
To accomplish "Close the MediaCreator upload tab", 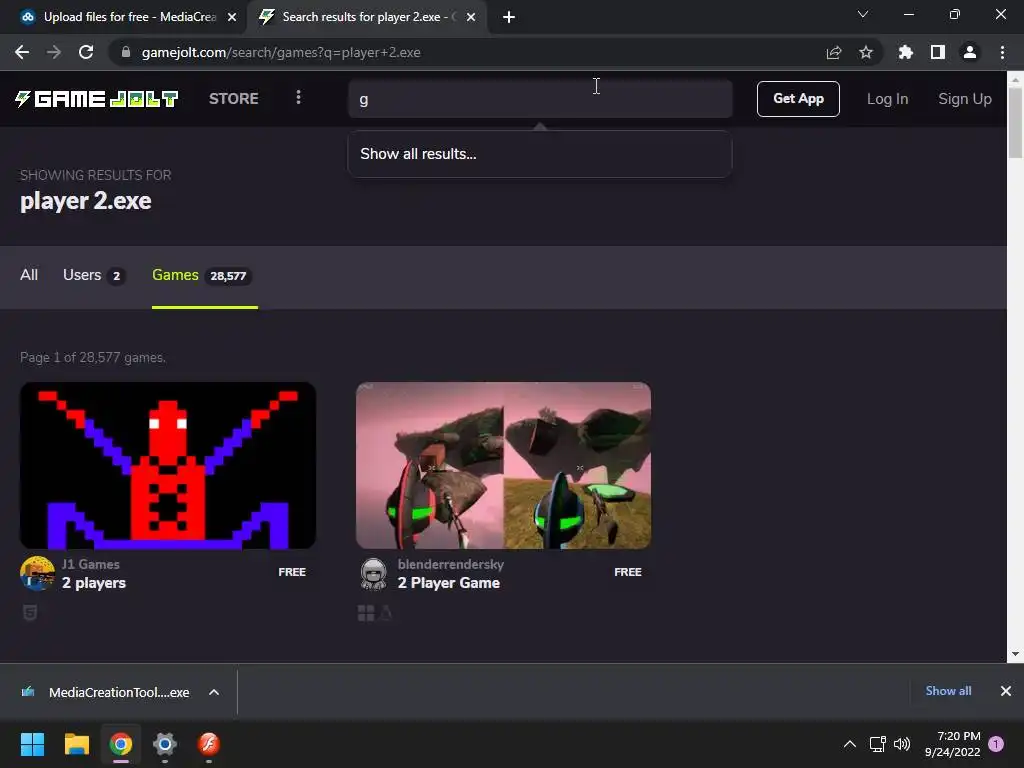I will coord(232,17).
